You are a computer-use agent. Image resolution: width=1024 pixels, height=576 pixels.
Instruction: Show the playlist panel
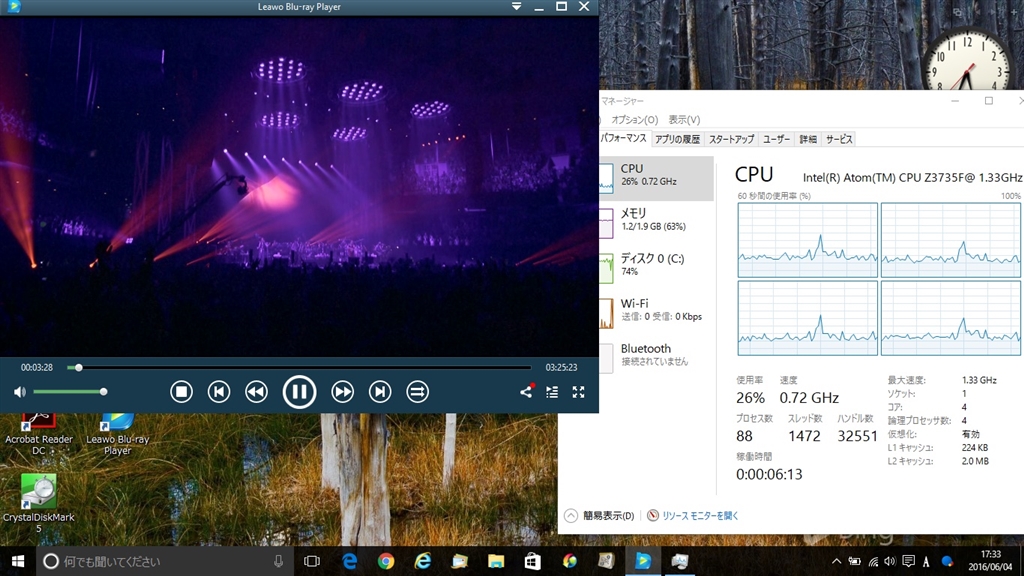tap(552, 392)
